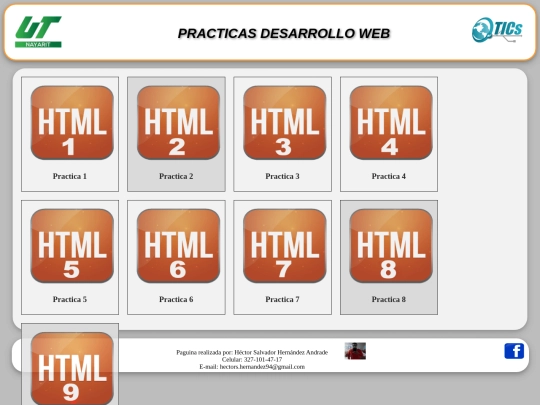Open the HTML 4 icon
The width and height of the screenshot is (540, 405).
(x=391, y=123)
